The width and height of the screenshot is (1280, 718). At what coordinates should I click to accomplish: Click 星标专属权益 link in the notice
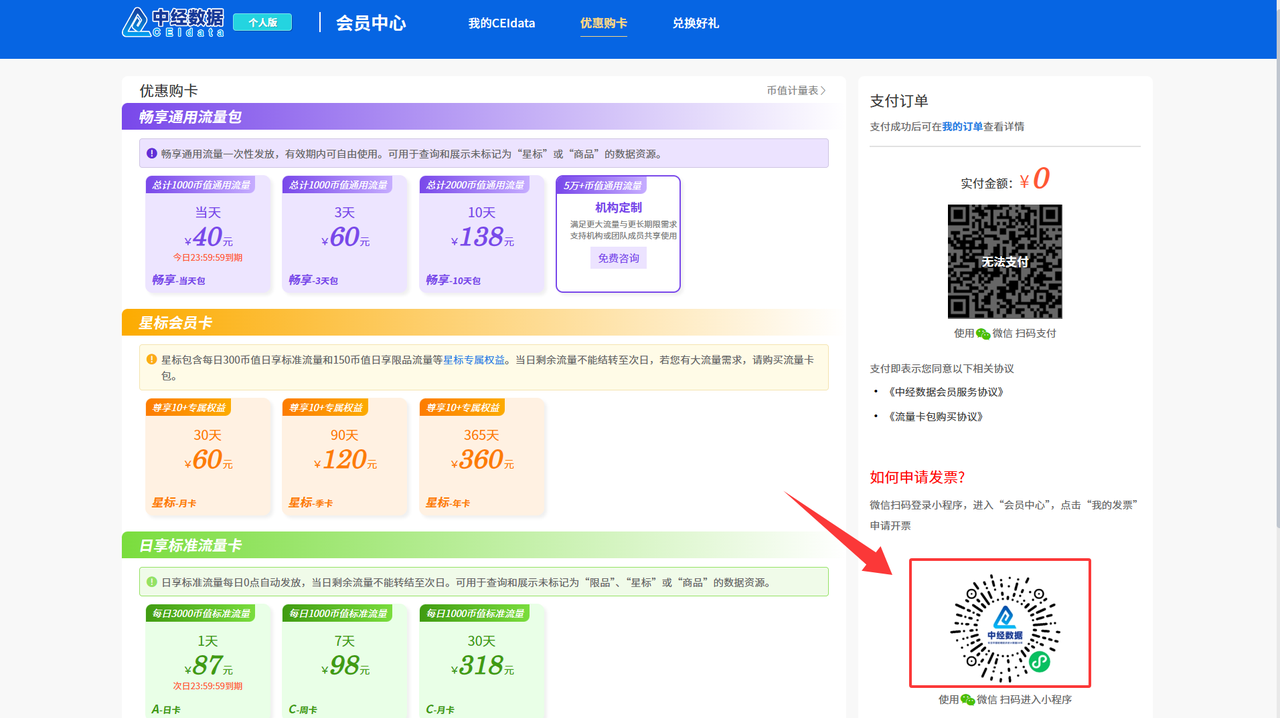point(475,360)
